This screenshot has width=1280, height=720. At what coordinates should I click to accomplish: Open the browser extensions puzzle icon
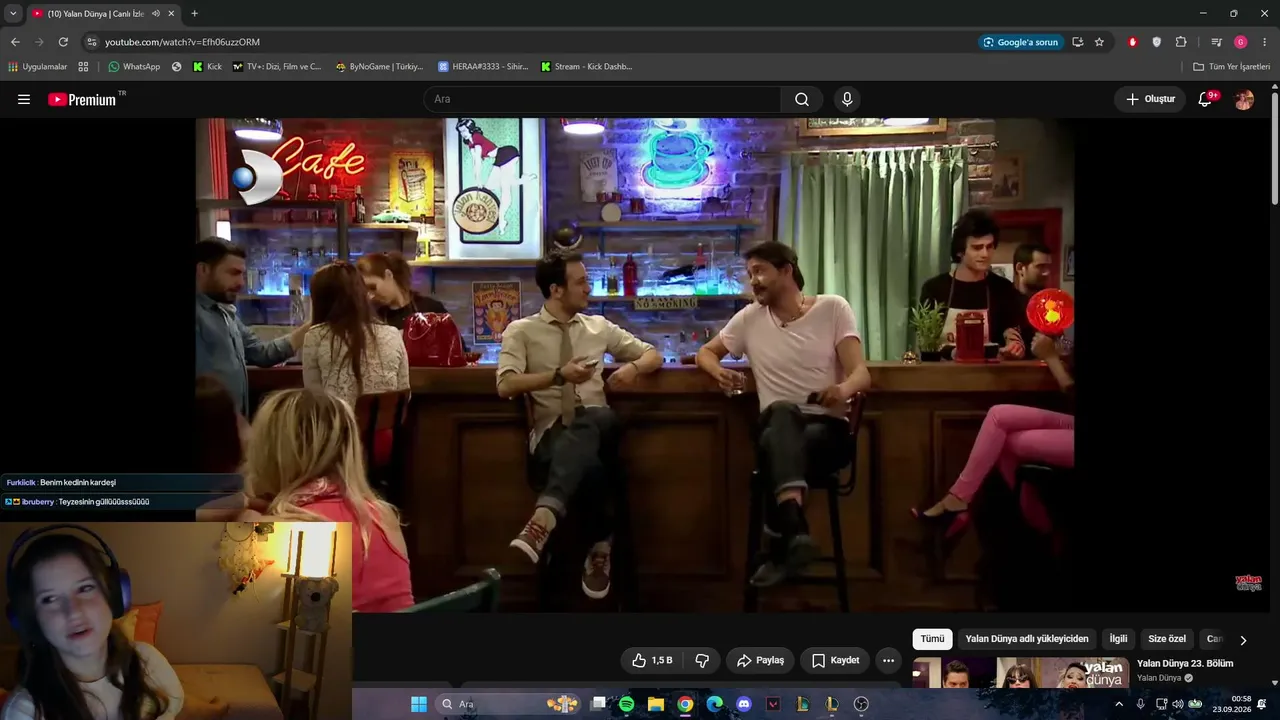click(1181, 42)
